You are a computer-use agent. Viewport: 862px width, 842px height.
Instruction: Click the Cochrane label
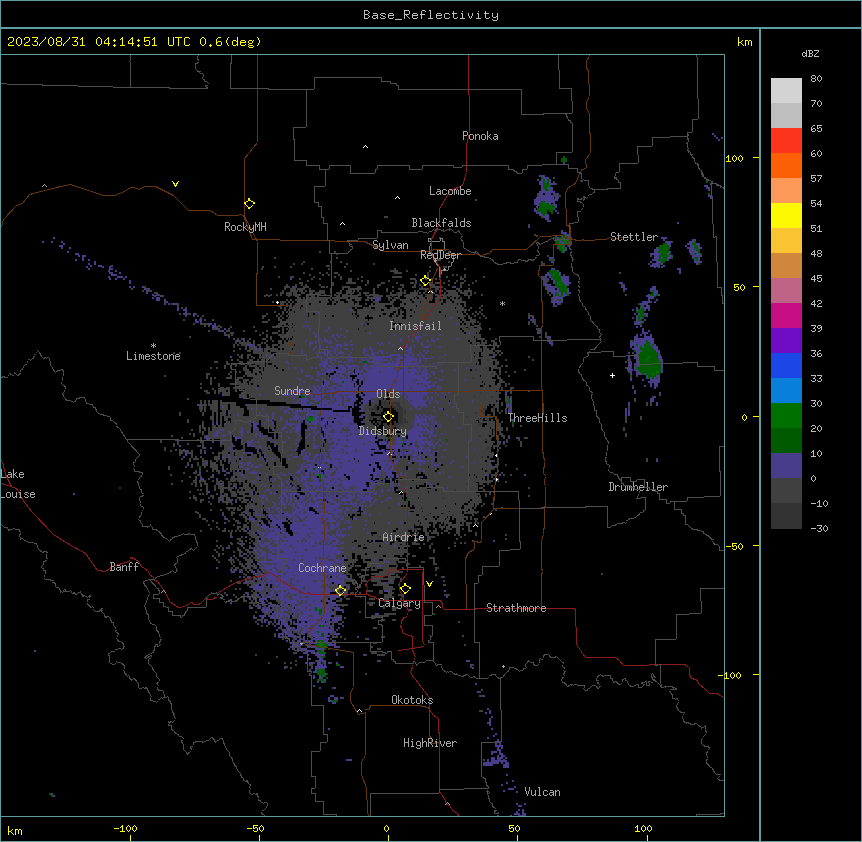[322, 568]
